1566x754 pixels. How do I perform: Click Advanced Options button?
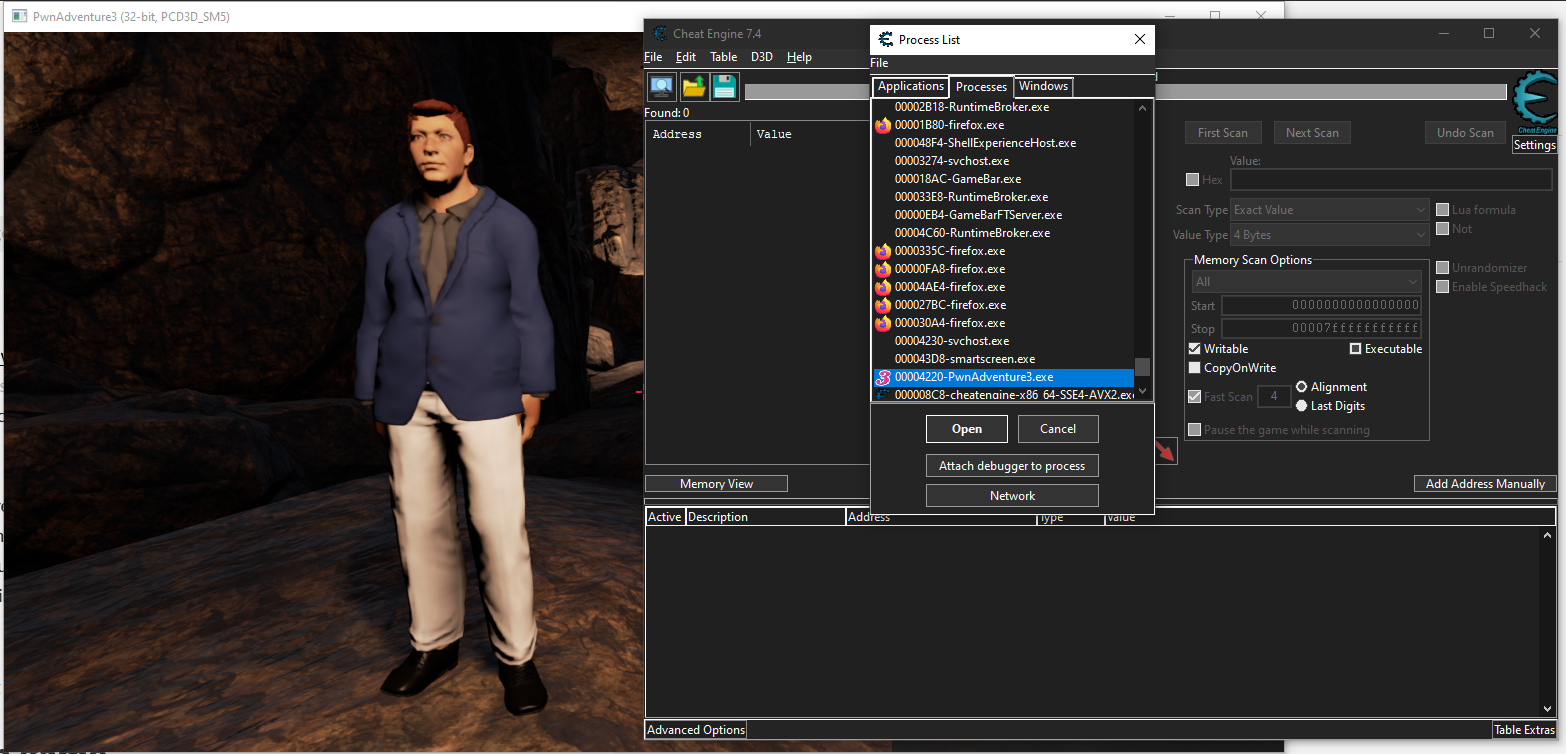tap(696, 730)
